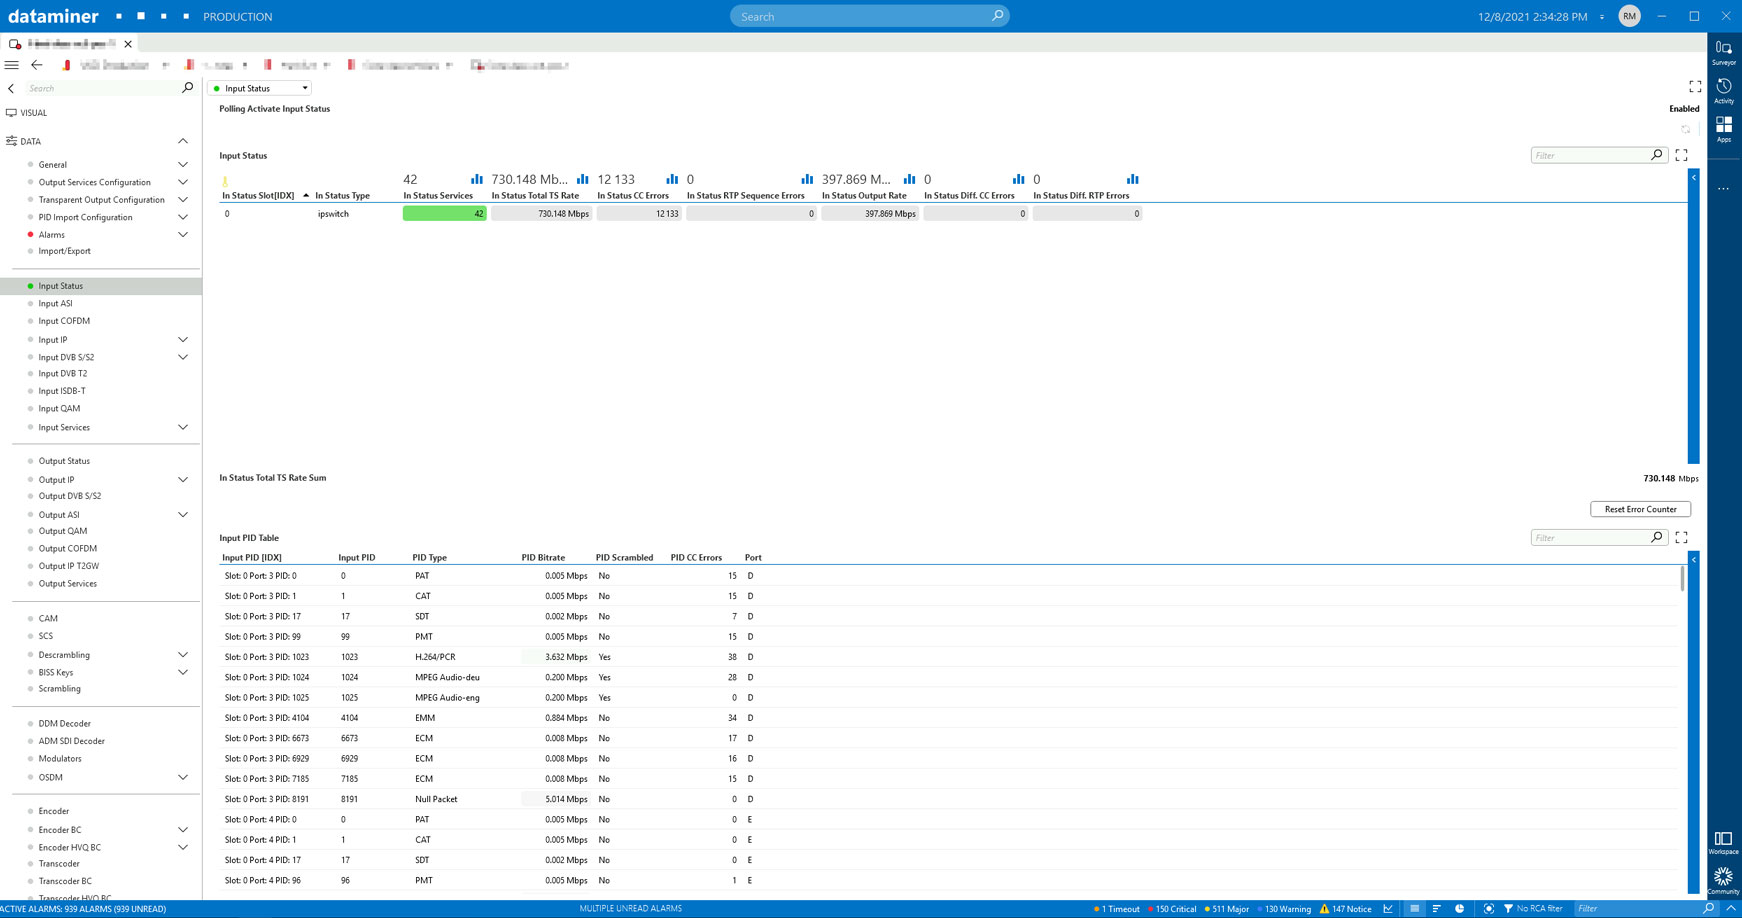Select Input ASI in the tree
Viewport: 1742px width, 918px height.
55,304
